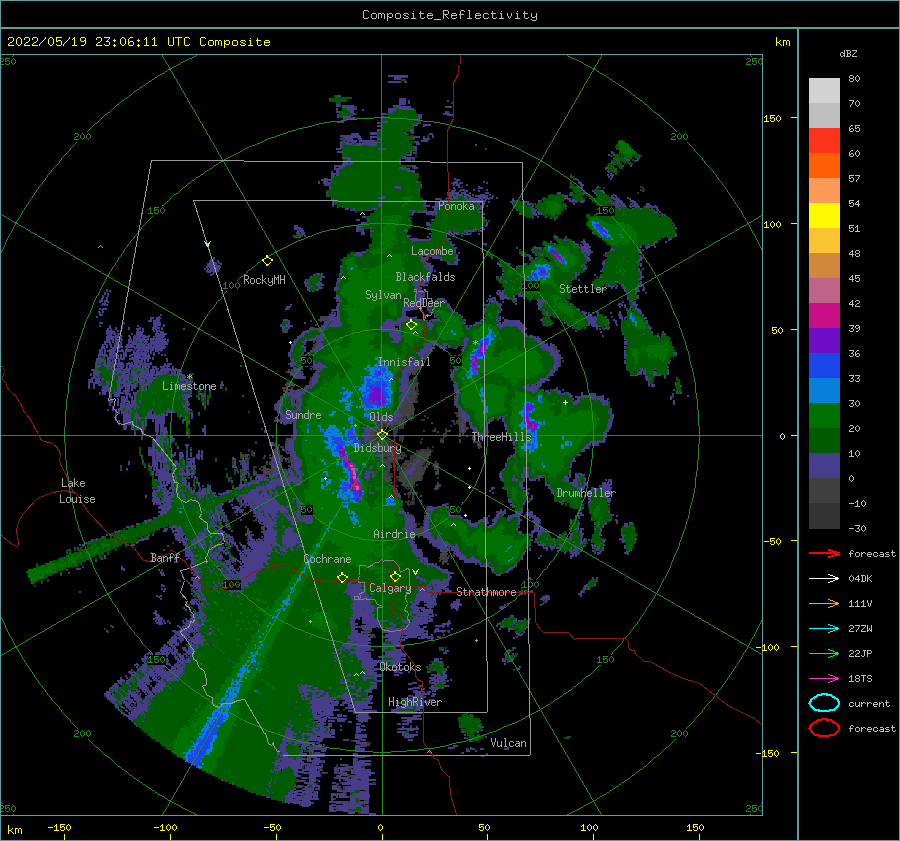
Task: Click the Olds town label
Action: coord(381,417)
